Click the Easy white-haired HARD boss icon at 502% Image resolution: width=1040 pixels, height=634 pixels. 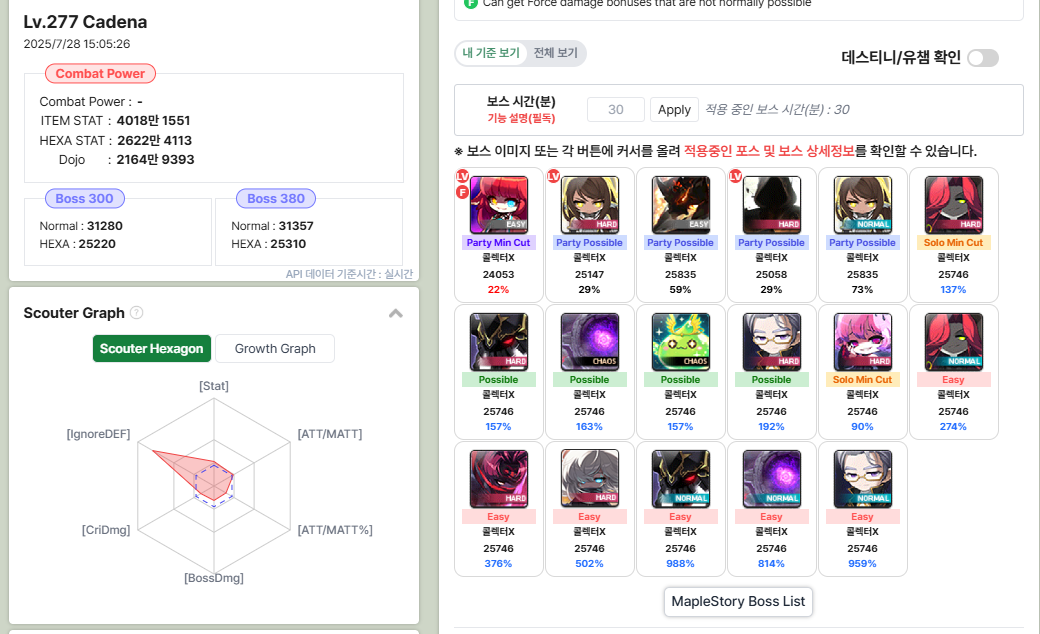click(x=590, y=478)
